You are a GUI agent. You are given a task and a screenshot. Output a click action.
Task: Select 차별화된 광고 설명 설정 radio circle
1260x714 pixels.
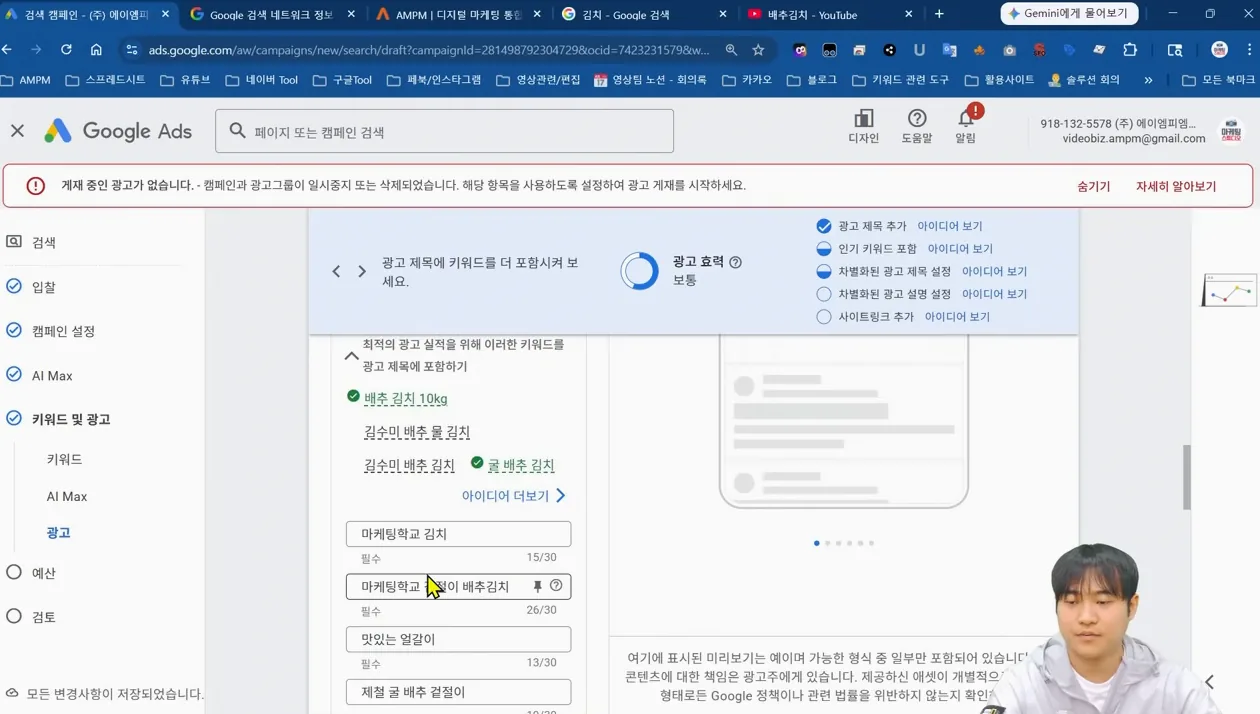click(824, 294)
